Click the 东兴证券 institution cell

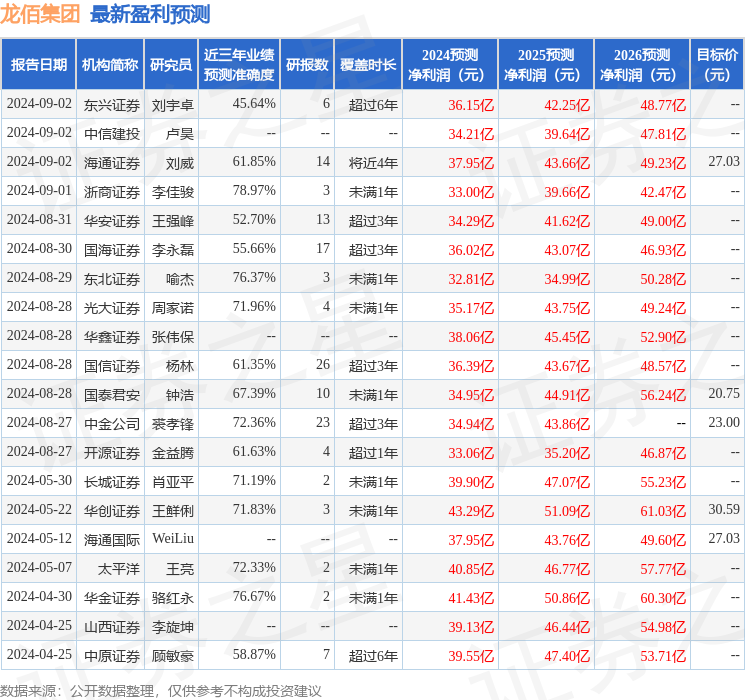[112, 105]
